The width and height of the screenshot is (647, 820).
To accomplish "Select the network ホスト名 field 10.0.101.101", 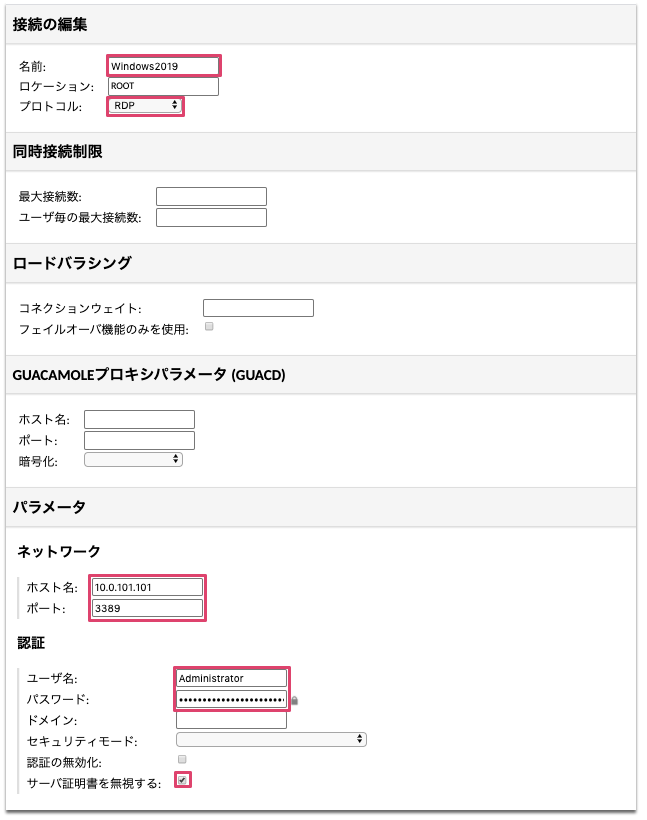I will (147, 587).
